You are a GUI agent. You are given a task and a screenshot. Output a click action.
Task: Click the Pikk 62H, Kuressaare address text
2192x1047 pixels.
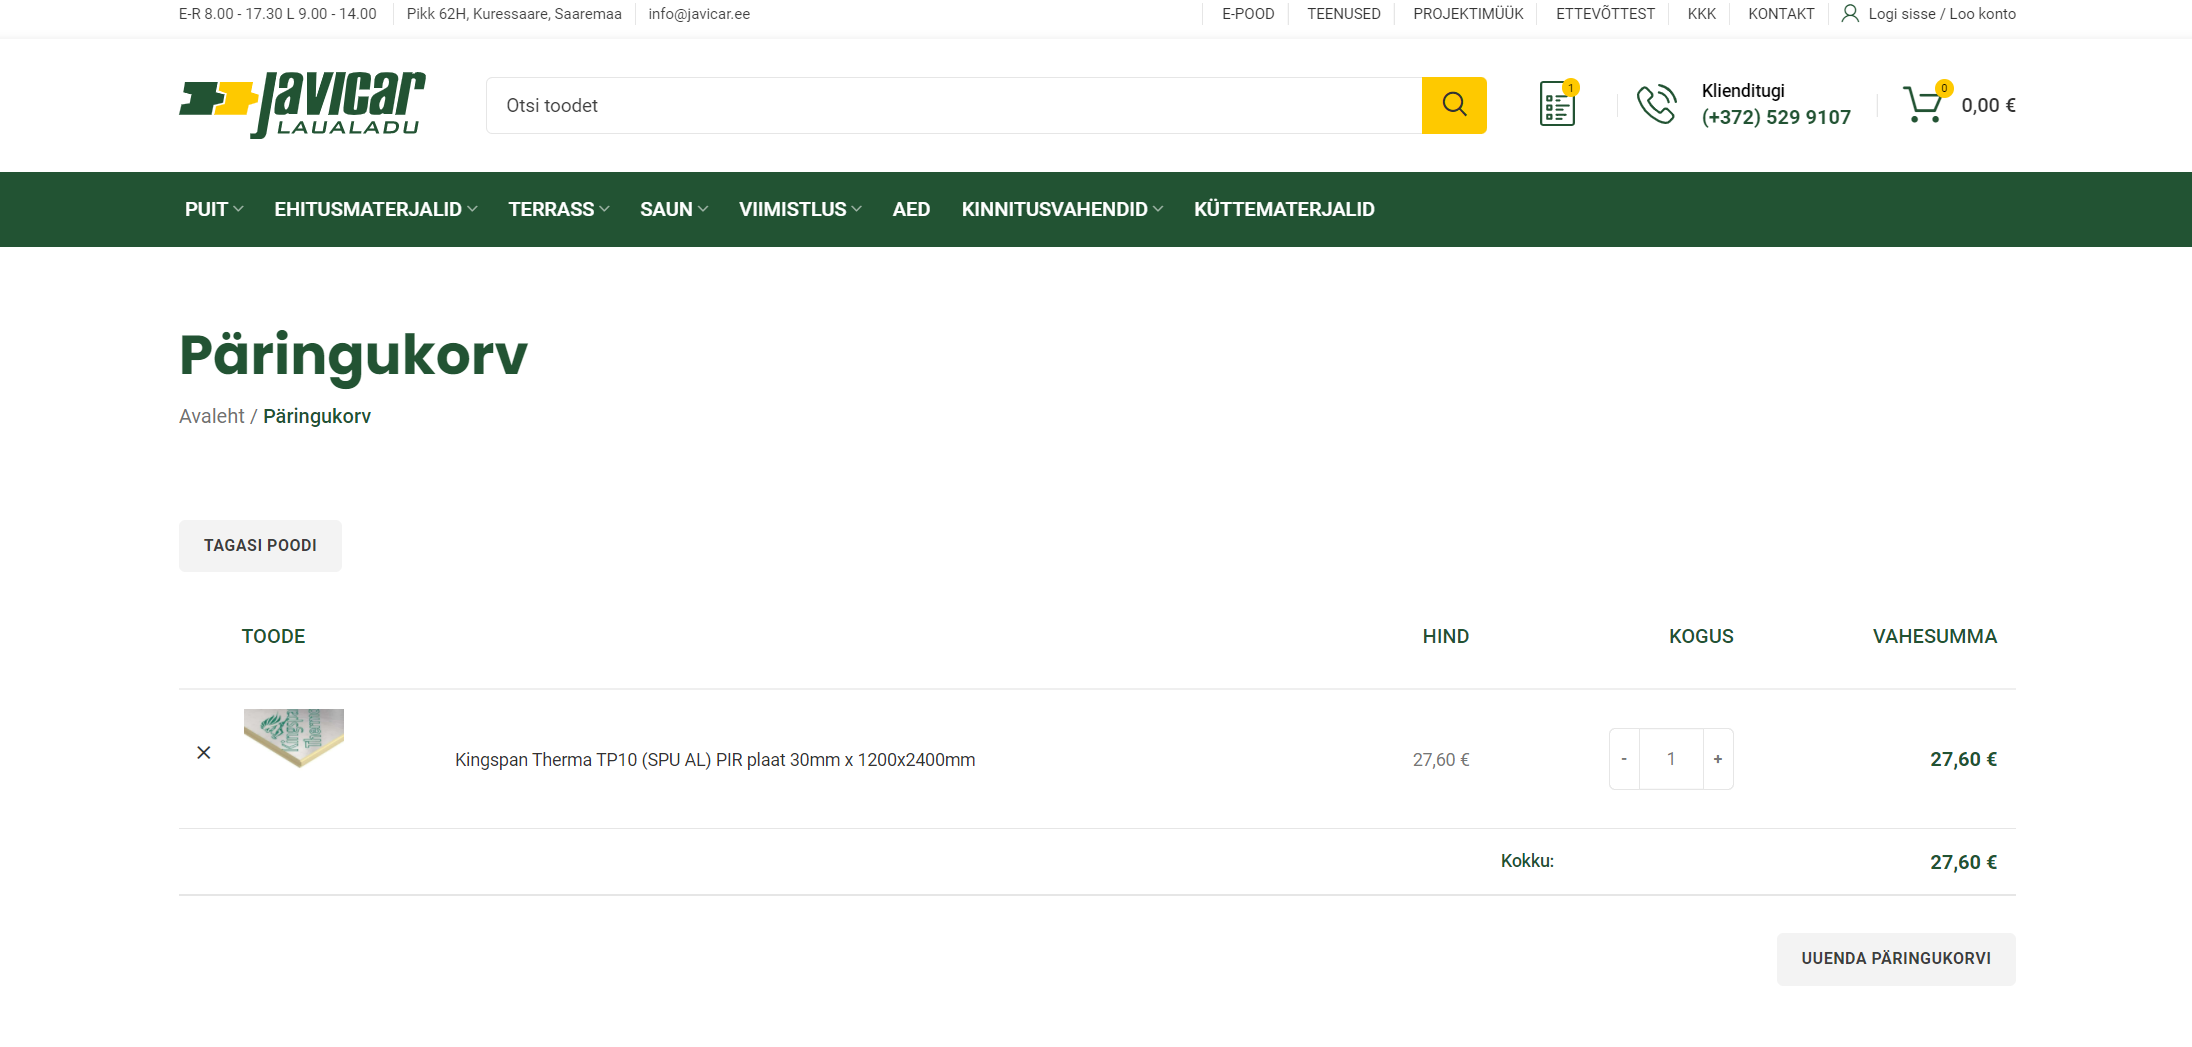coord(514,14)
